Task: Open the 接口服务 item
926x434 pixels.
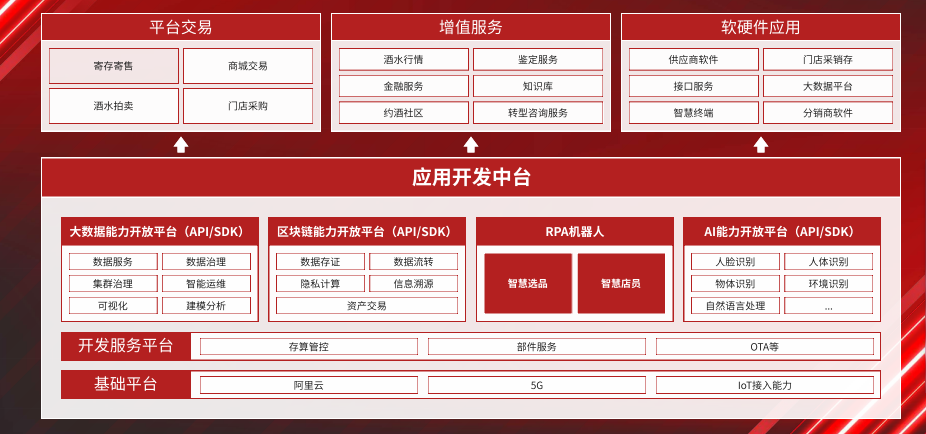Action: 694,86
